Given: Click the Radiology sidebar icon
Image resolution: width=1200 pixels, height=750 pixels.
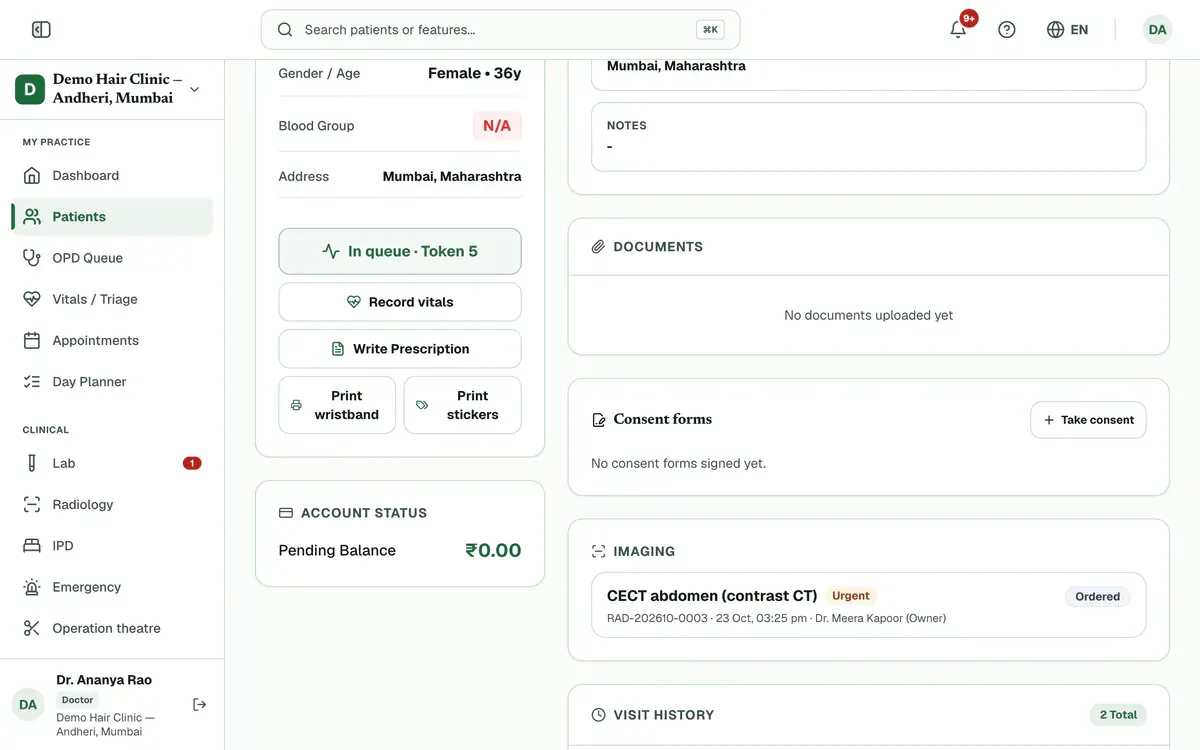Looking at the screenshot, I should point(32,505).
